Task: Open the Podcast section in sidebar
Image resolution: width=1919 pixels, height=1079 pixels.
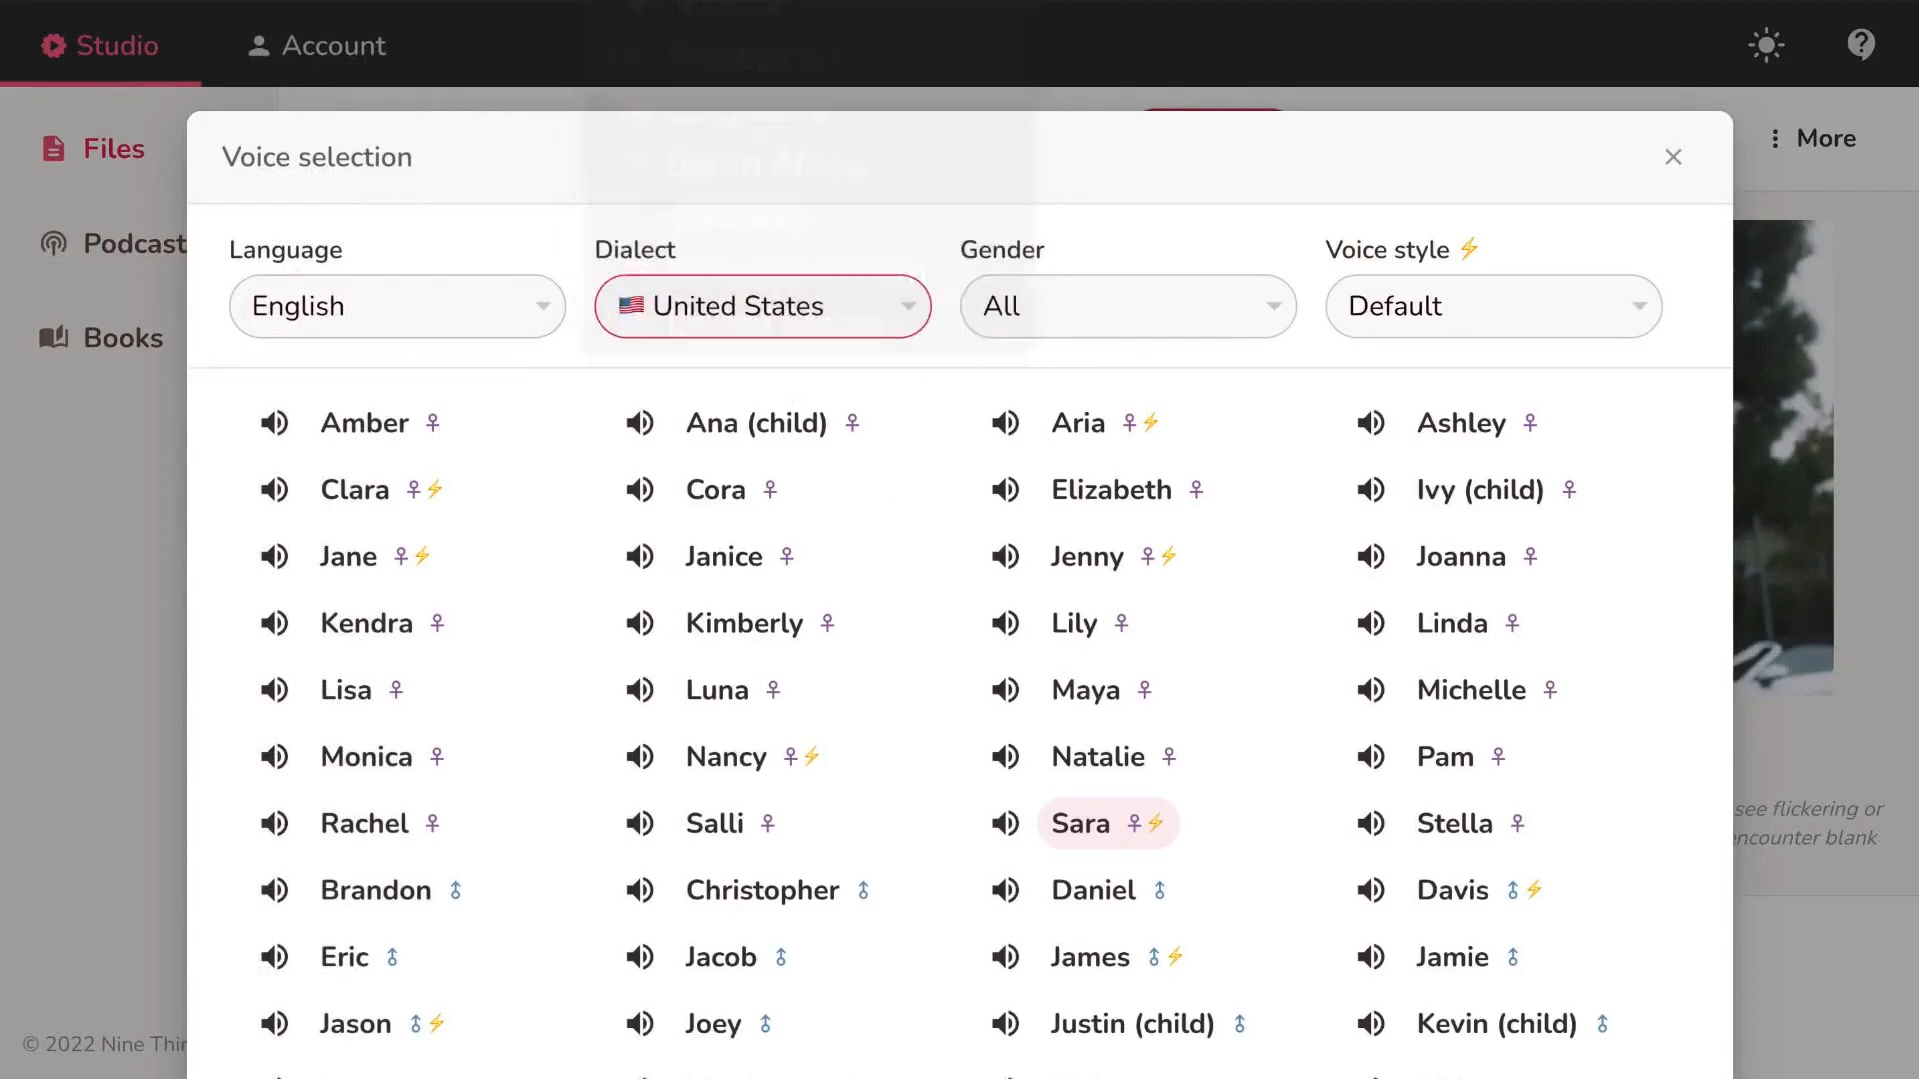Action: pyautogui.click(x=113, y=244)
